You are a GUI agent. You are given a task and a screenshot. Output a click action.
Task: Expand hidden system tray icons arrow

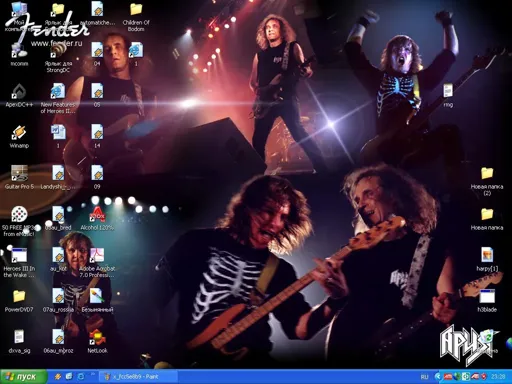click(438, 377)
